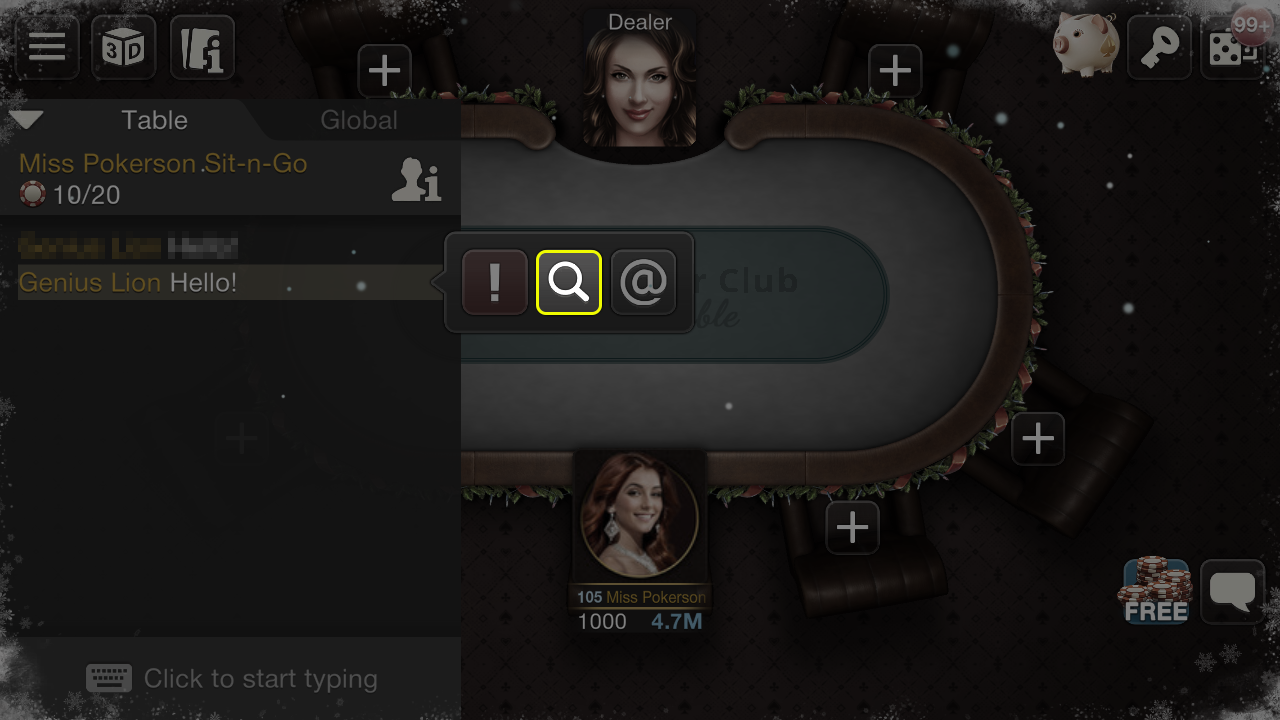Viewport: 1280px width, 720px height.
Task: Click the key icon
Action: tap(1160, 47)
